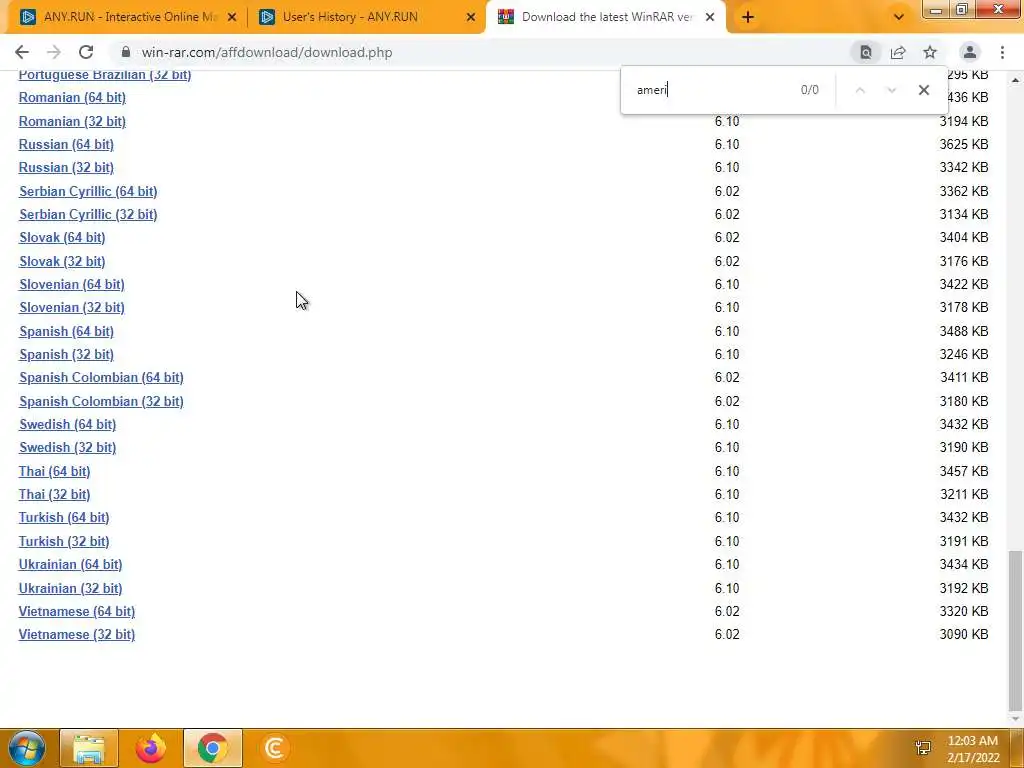Click Chrome icon in taskbar
Image resolution: width=1024 pixels, height=768 pixels.
(x=212, y=748)
